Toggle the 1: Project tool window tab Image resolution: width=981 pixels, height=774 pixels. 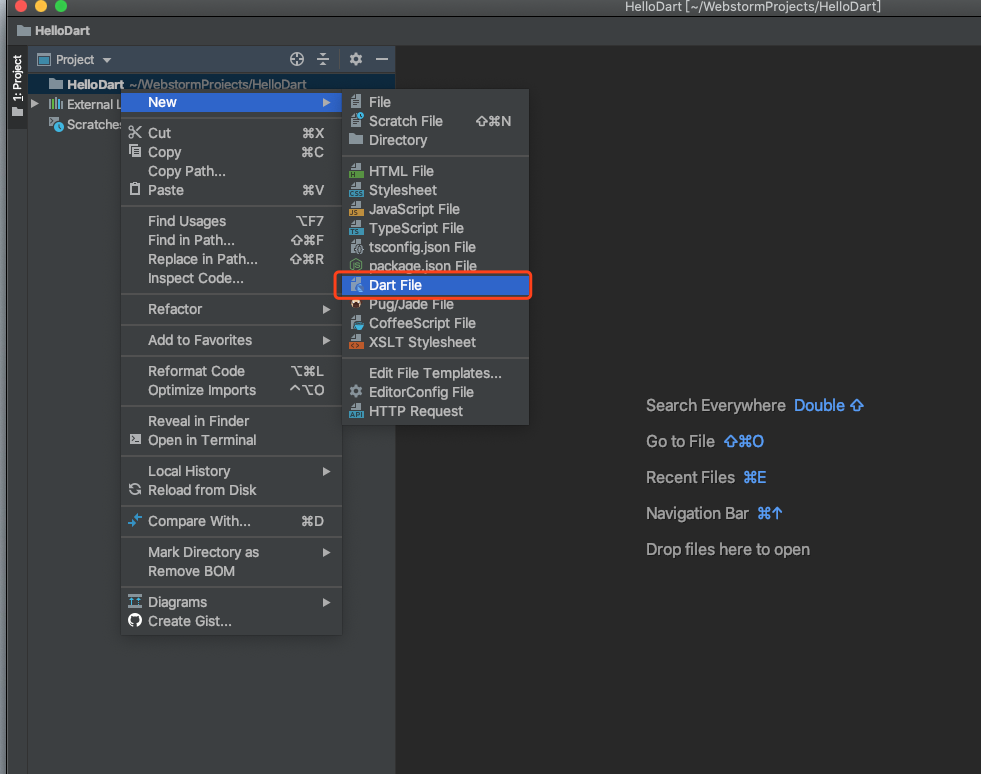point(18,86)
